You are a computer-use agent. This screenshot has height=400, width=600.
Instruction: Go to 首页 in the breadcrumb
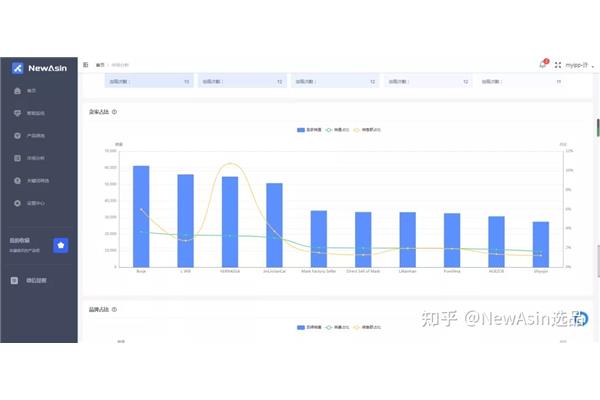tap(100, 65)
